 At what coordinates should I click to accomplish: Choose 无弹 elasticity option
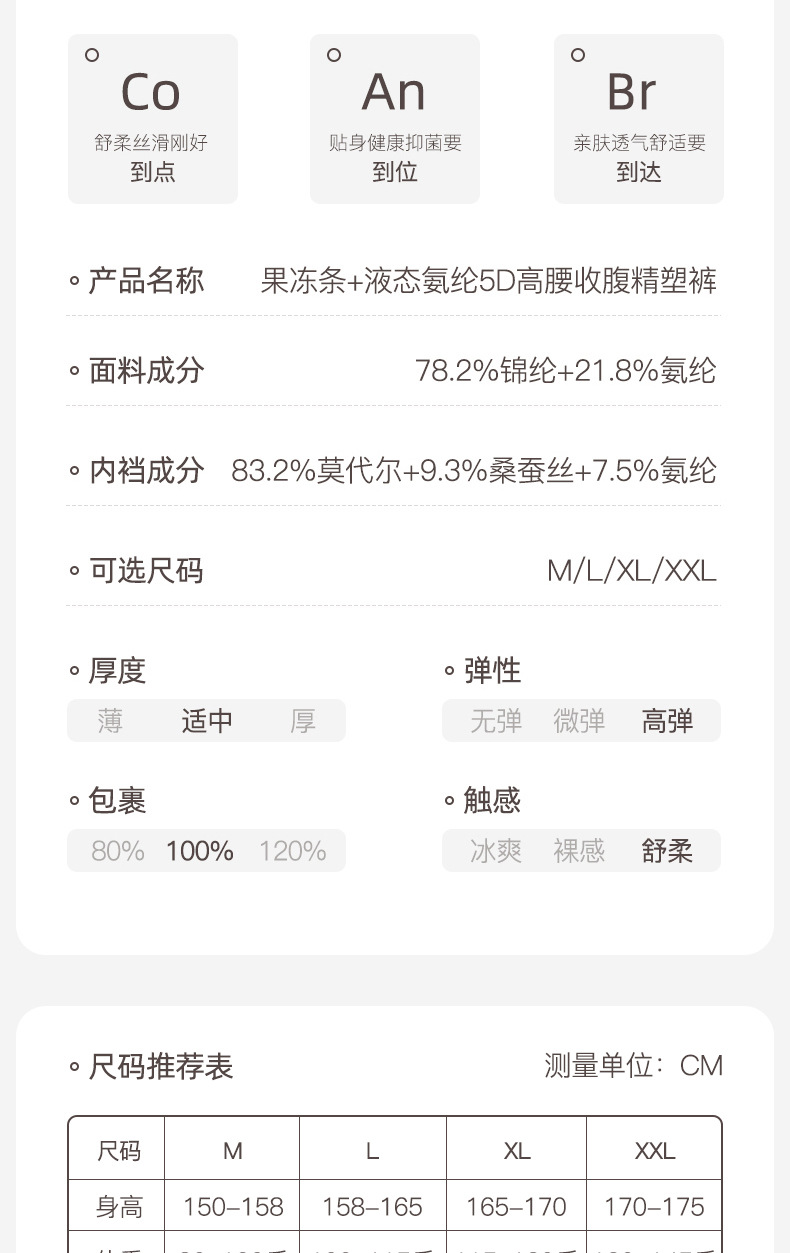pos(496,721)
